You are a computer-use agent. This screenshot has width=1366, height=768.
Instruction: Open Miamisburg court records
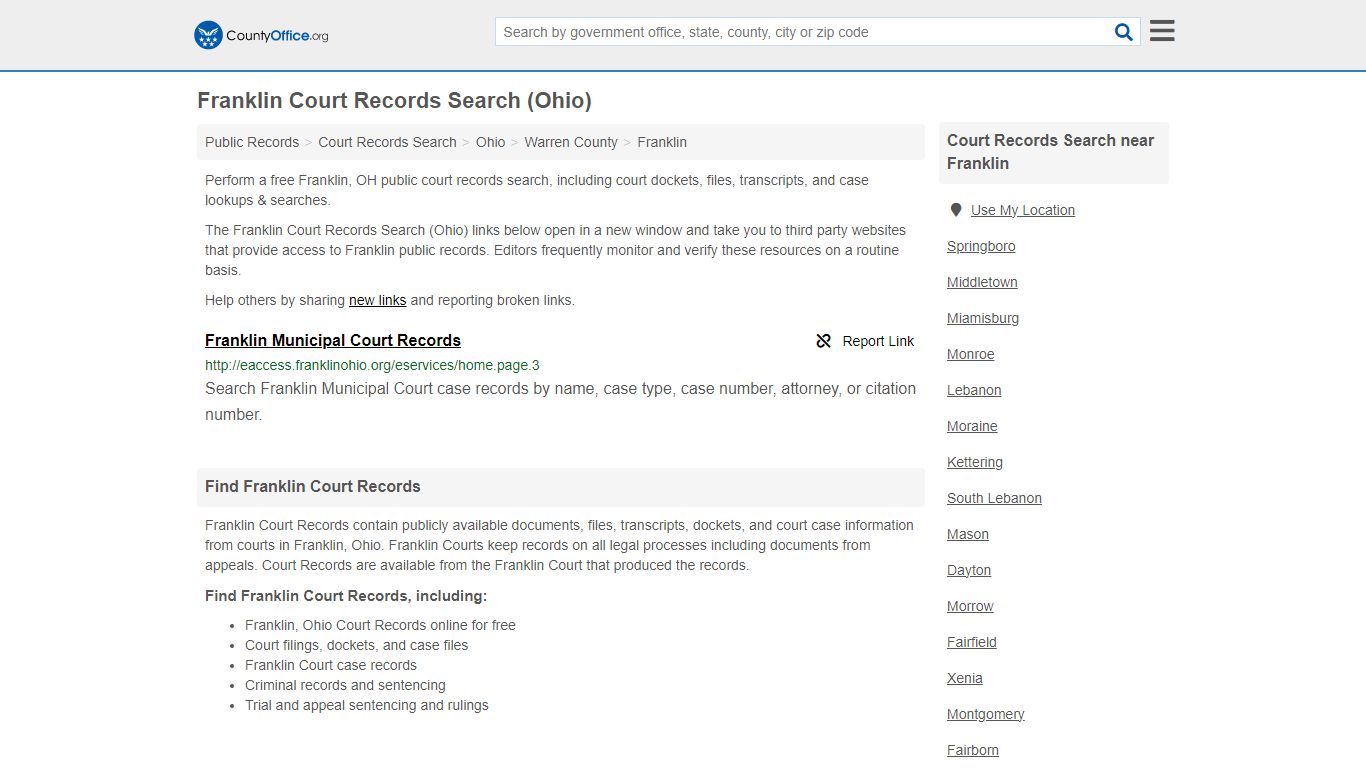pyautogui.click(x=983, y=318)
